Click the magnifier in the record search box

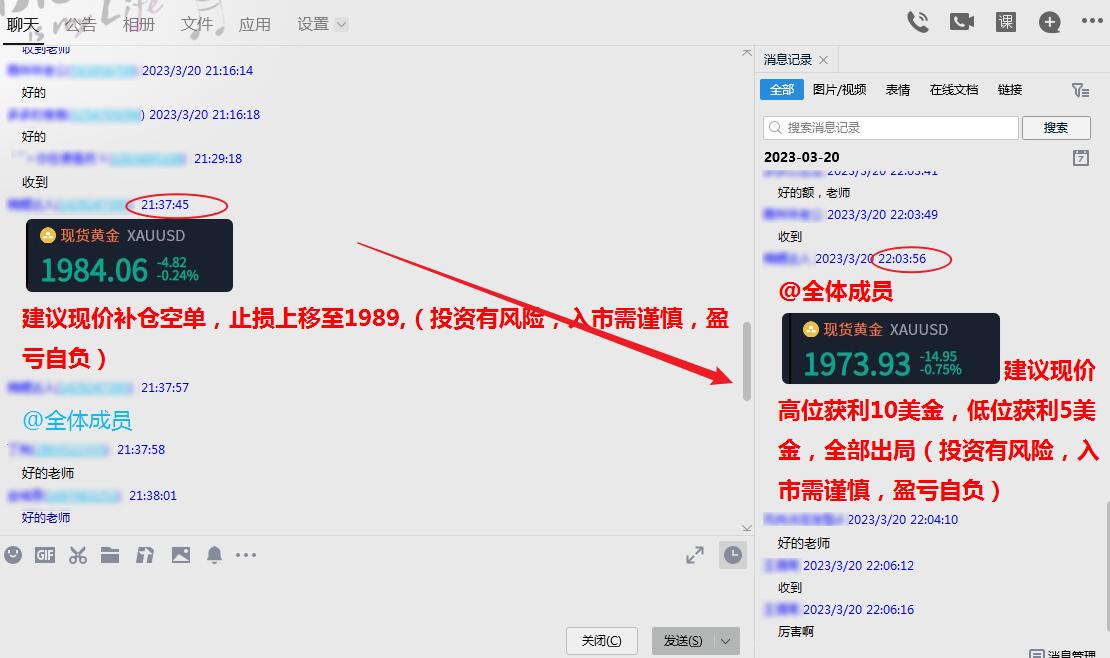(x=775, y=127)
